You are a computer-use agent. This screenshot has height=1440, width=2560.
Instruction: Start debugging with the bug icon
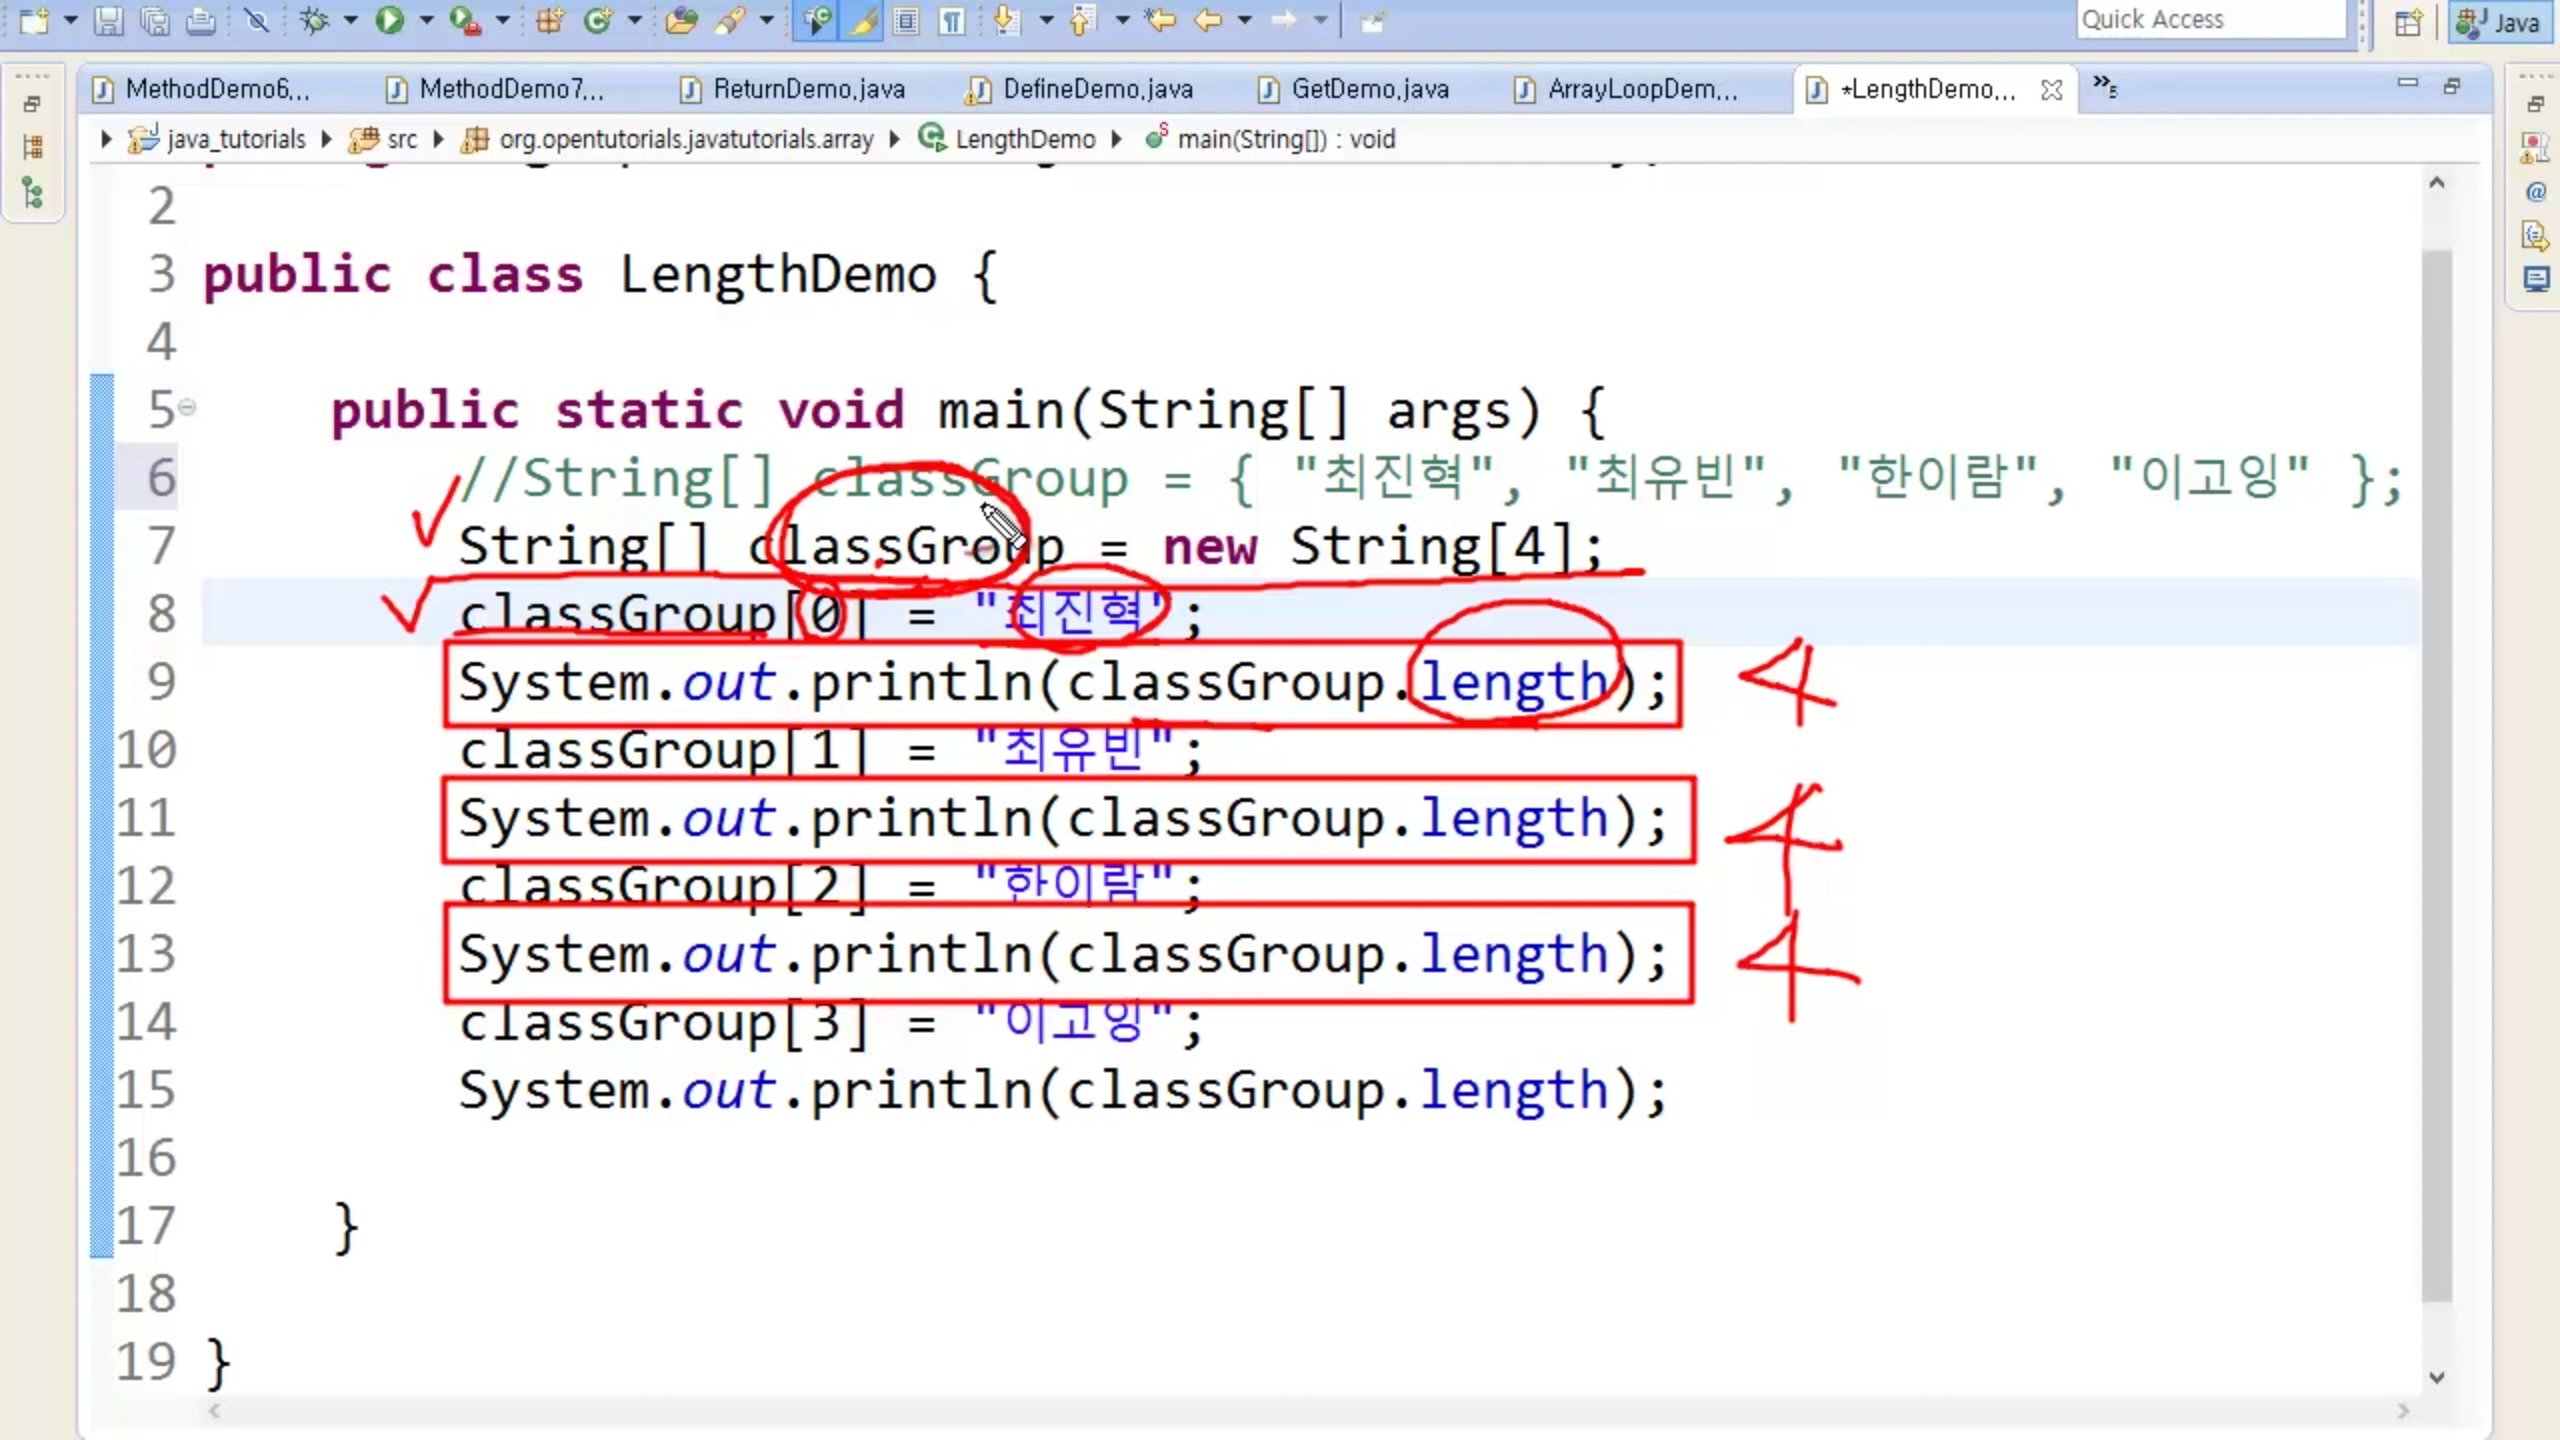click(314, 20)
